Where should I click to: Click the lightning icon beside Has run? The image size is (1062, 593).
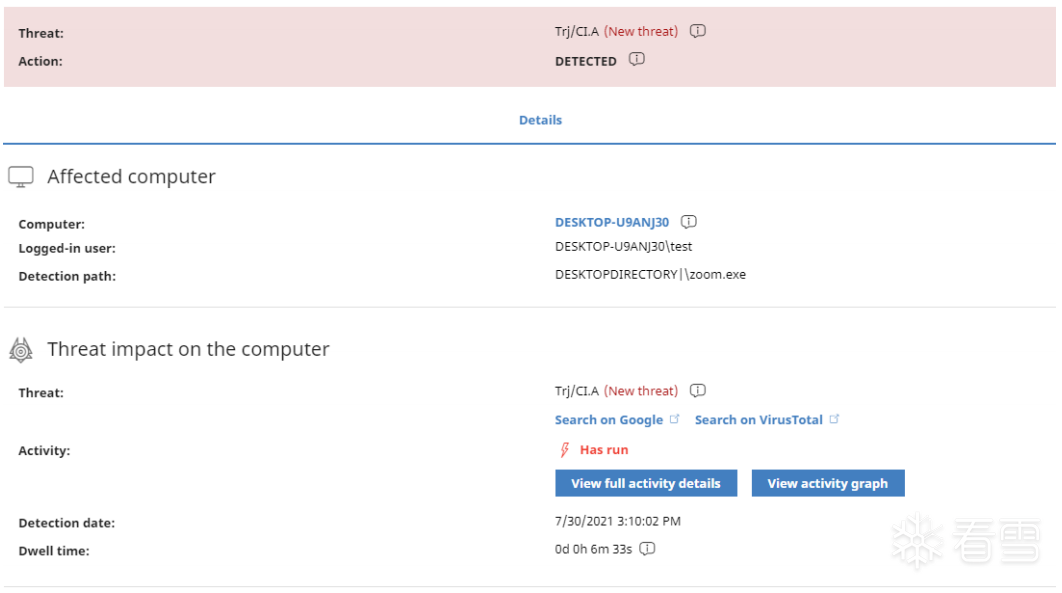[x=565, y=450]
